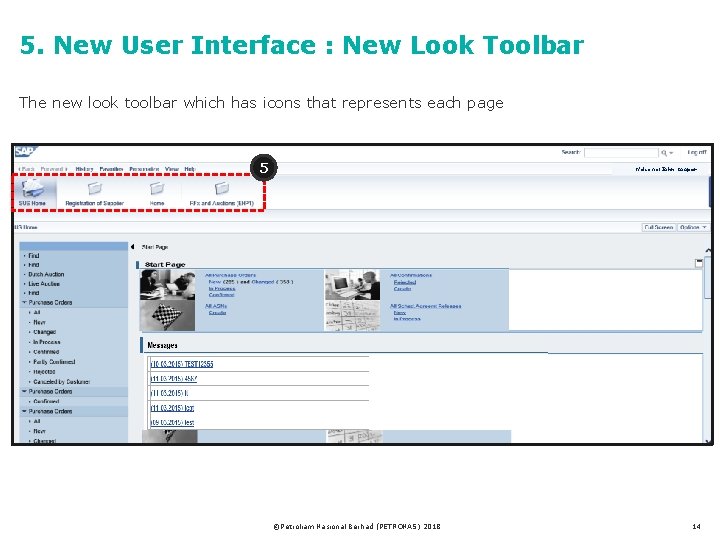The image size is (720, 540).
Task: Select All under first Purchase Orders
Action: click(37, 312)
